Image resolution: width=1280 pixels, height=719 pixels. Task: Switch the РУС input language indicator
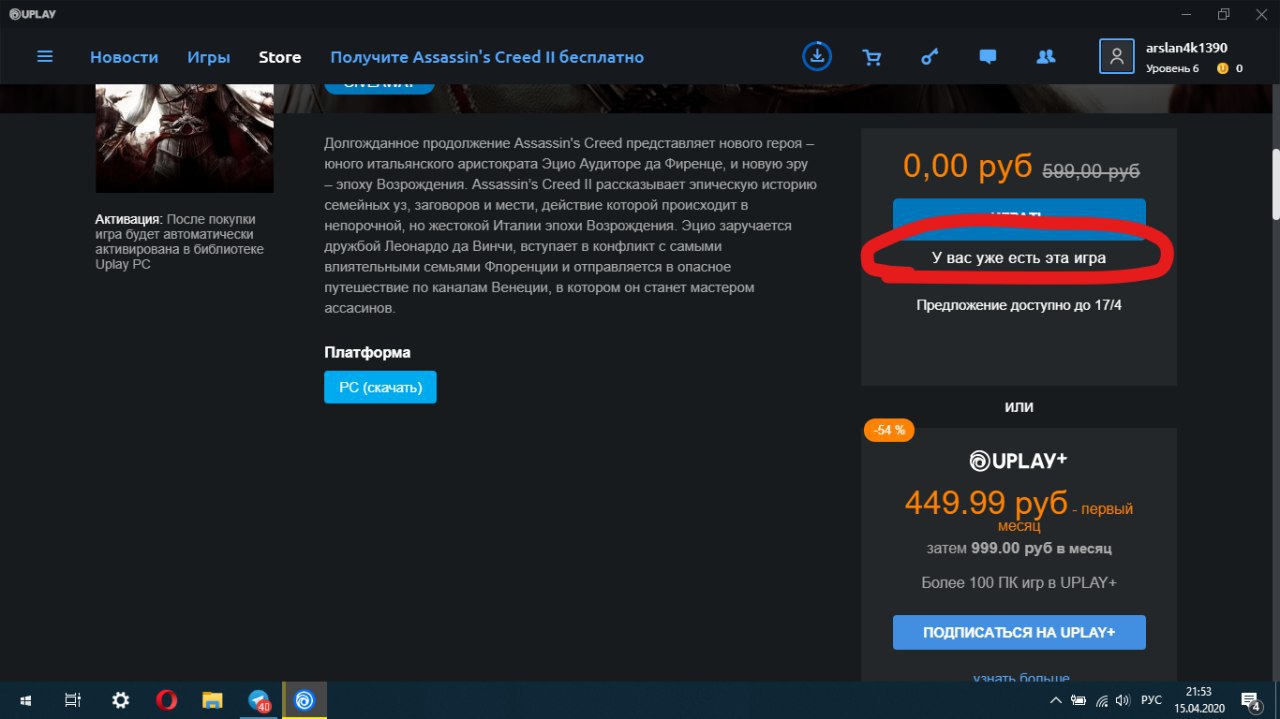tap(1151, 701)
